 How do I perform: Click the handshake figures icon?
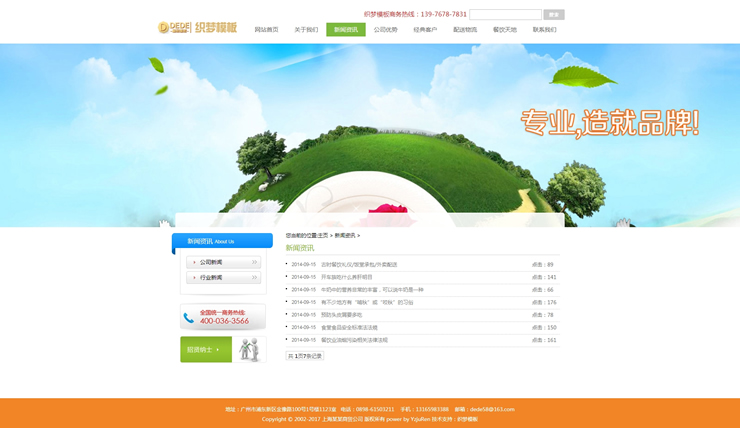(249, 349)
